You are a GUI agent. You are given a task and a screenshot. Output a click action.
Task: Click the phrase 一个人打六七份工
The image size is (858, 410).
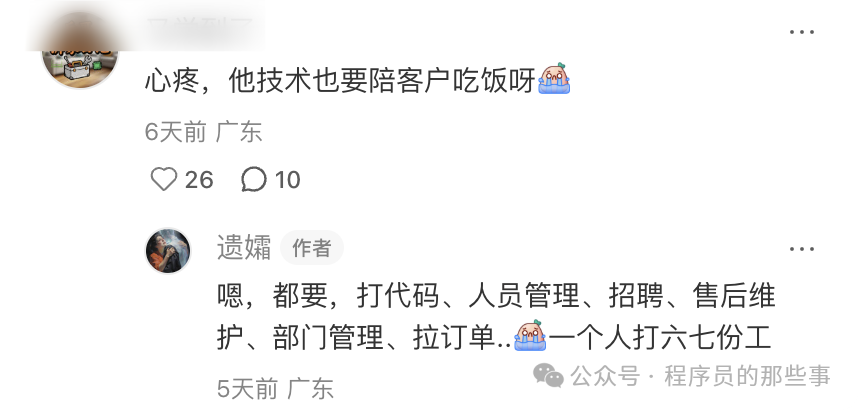(x=660, y=337)
